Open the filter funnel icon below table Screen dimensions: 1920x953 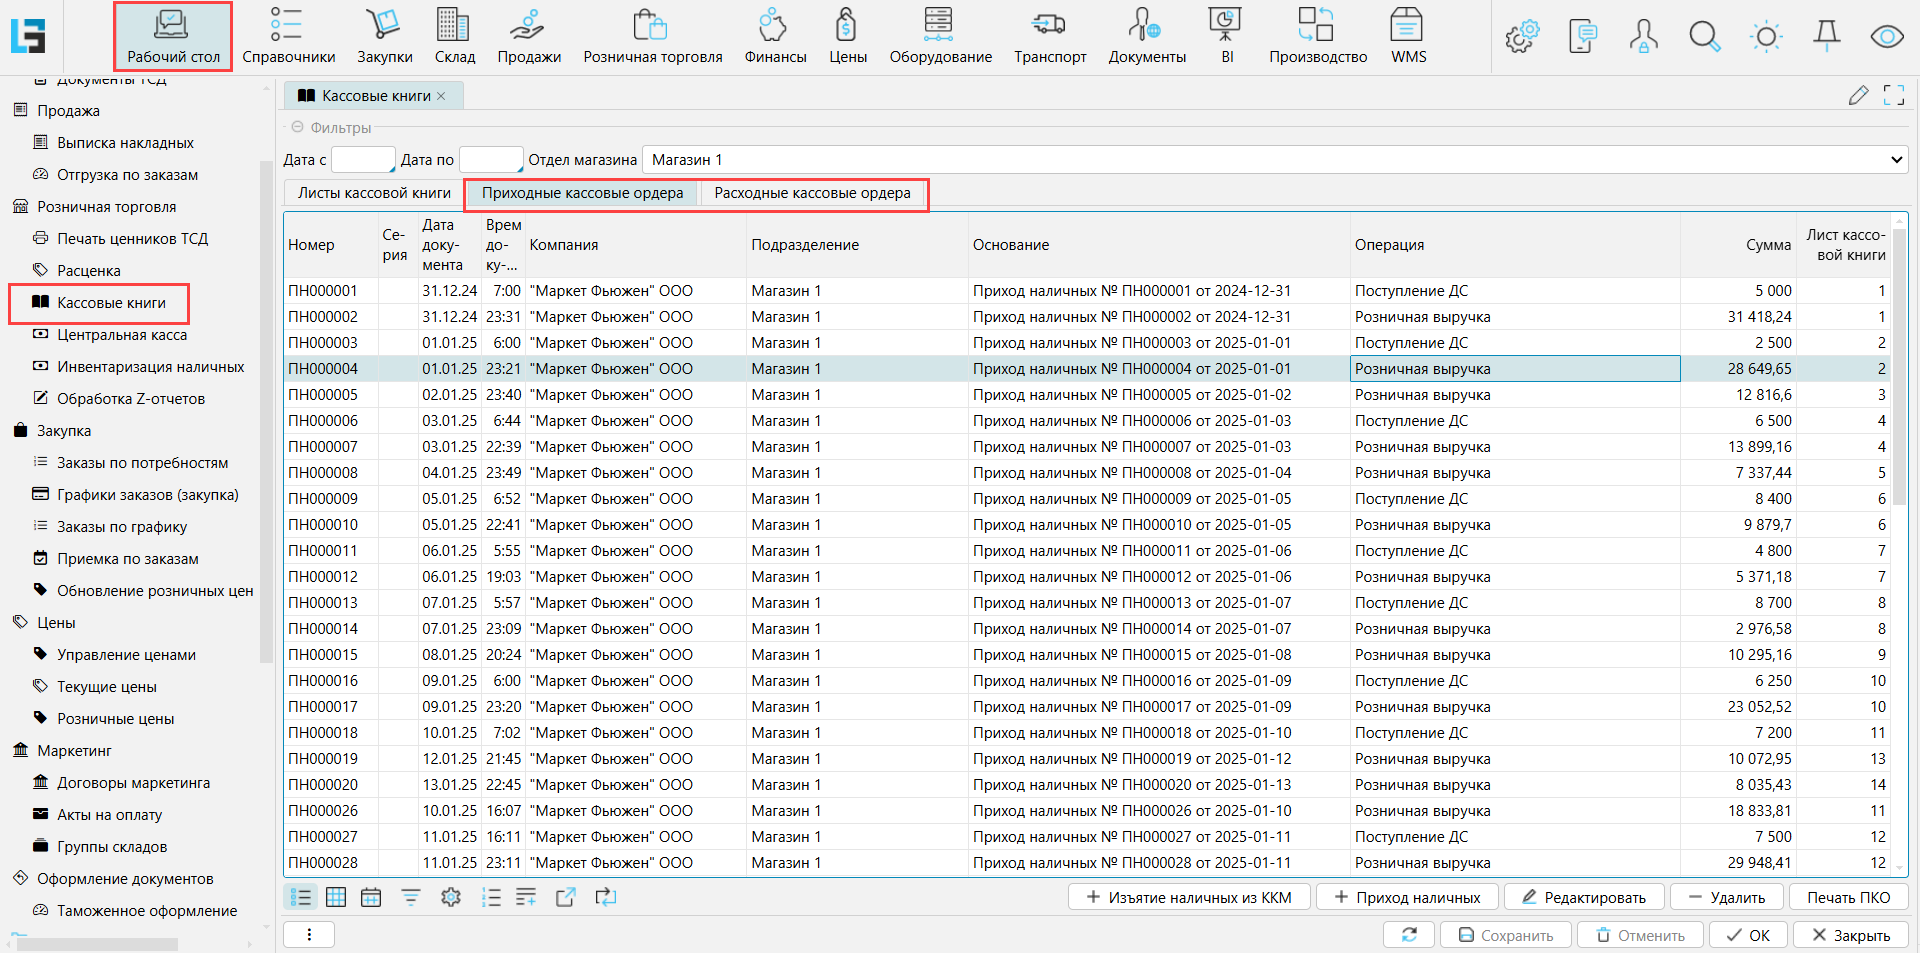pyautogui.click(x=411, y=897)
